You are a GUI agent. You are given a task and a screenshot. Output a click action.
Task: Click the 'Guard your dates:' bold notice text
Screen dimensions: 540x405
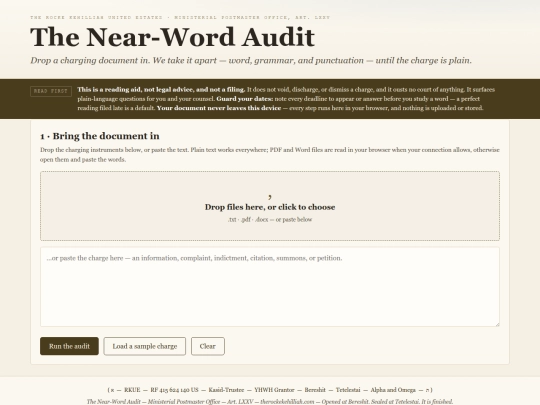245,99
